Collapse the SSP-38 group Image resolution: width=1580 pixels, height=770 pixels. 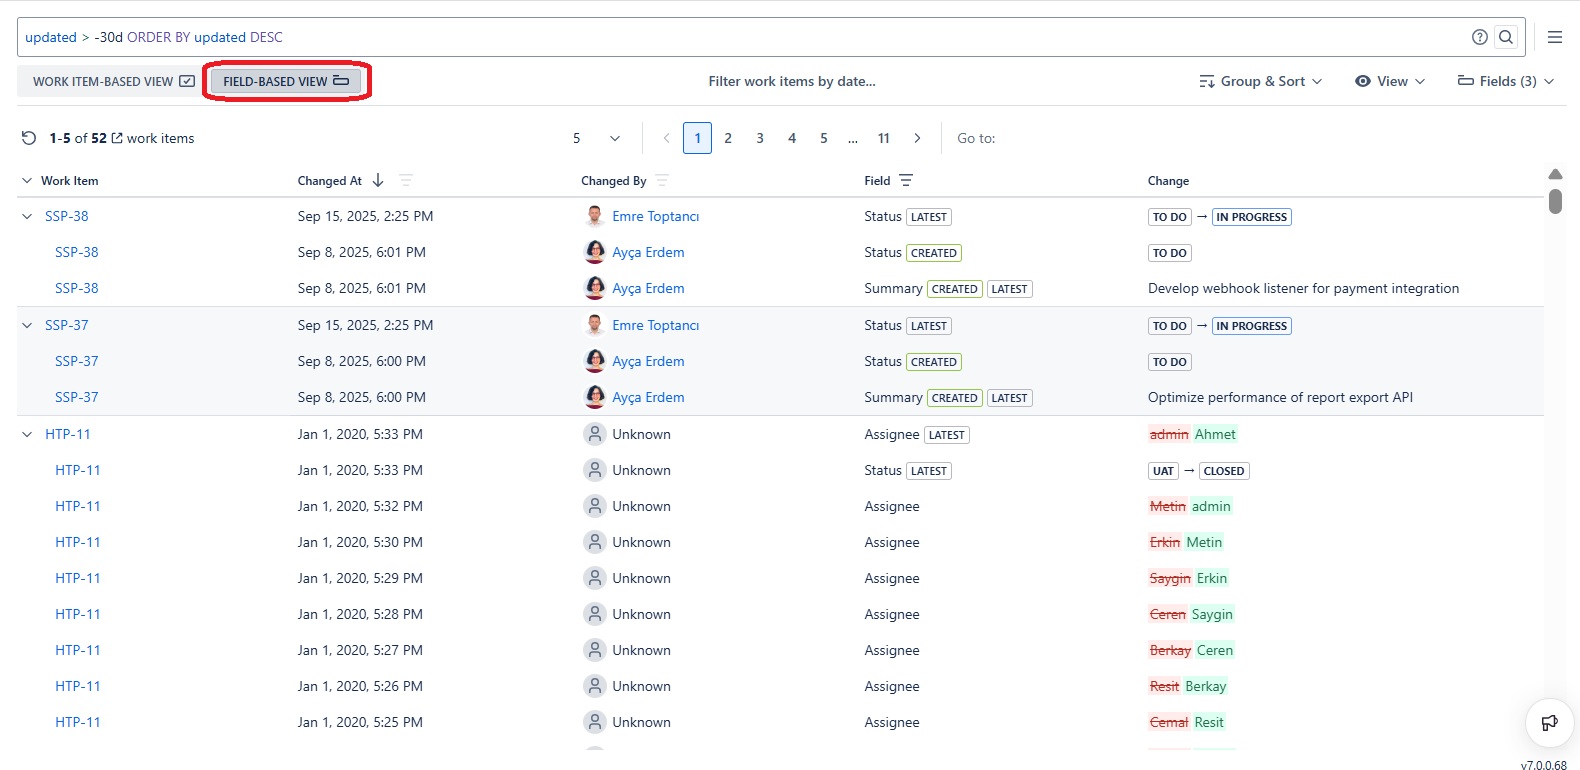point(27,216)
